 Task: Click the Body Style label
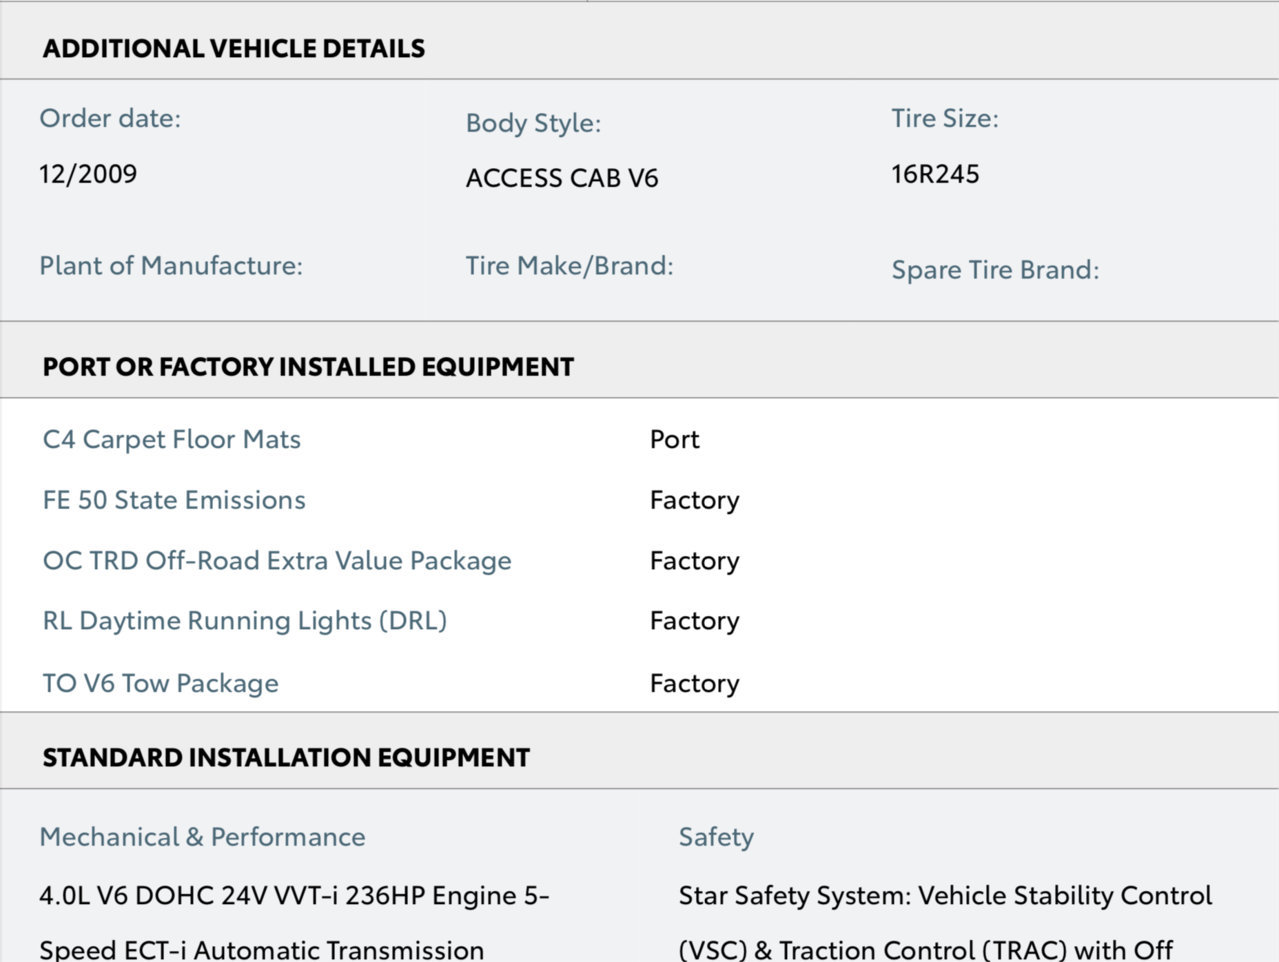(533, 123)
